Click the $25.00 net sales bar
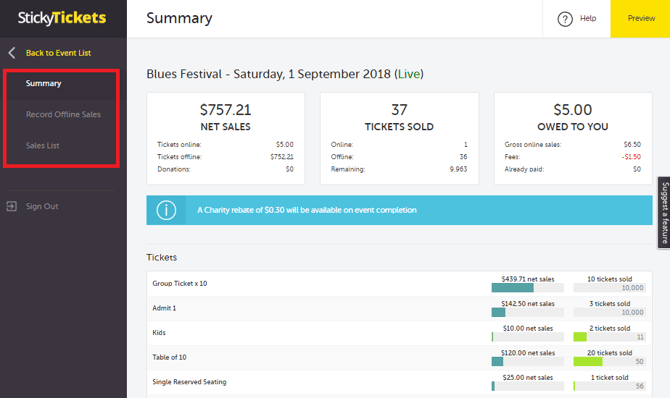 (527, 386)
